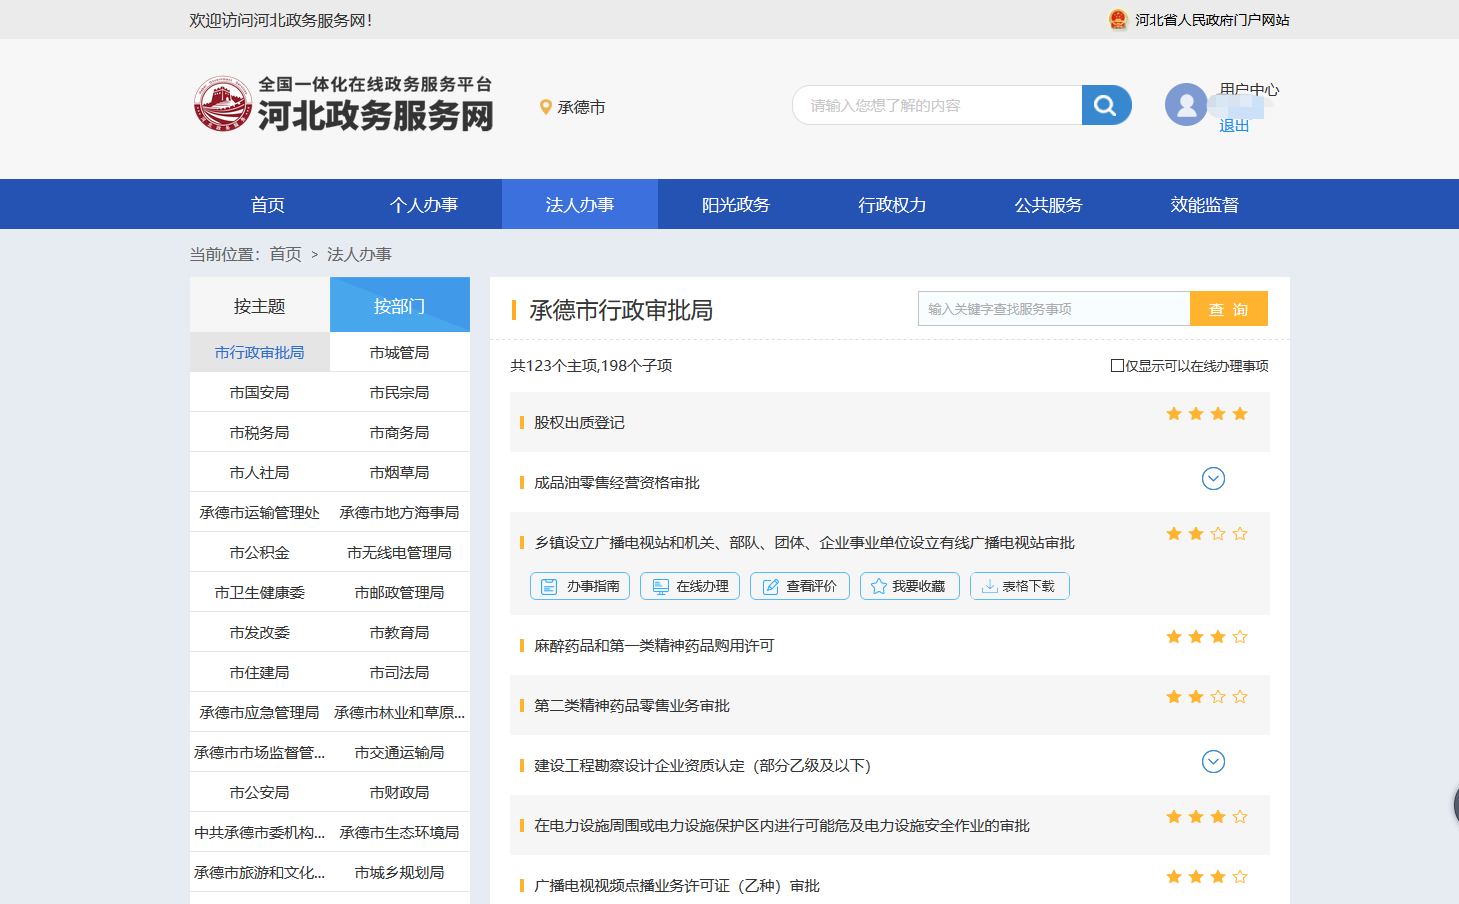
Task: Open 阳光政务 navigation menu
Action: [736, 205]
